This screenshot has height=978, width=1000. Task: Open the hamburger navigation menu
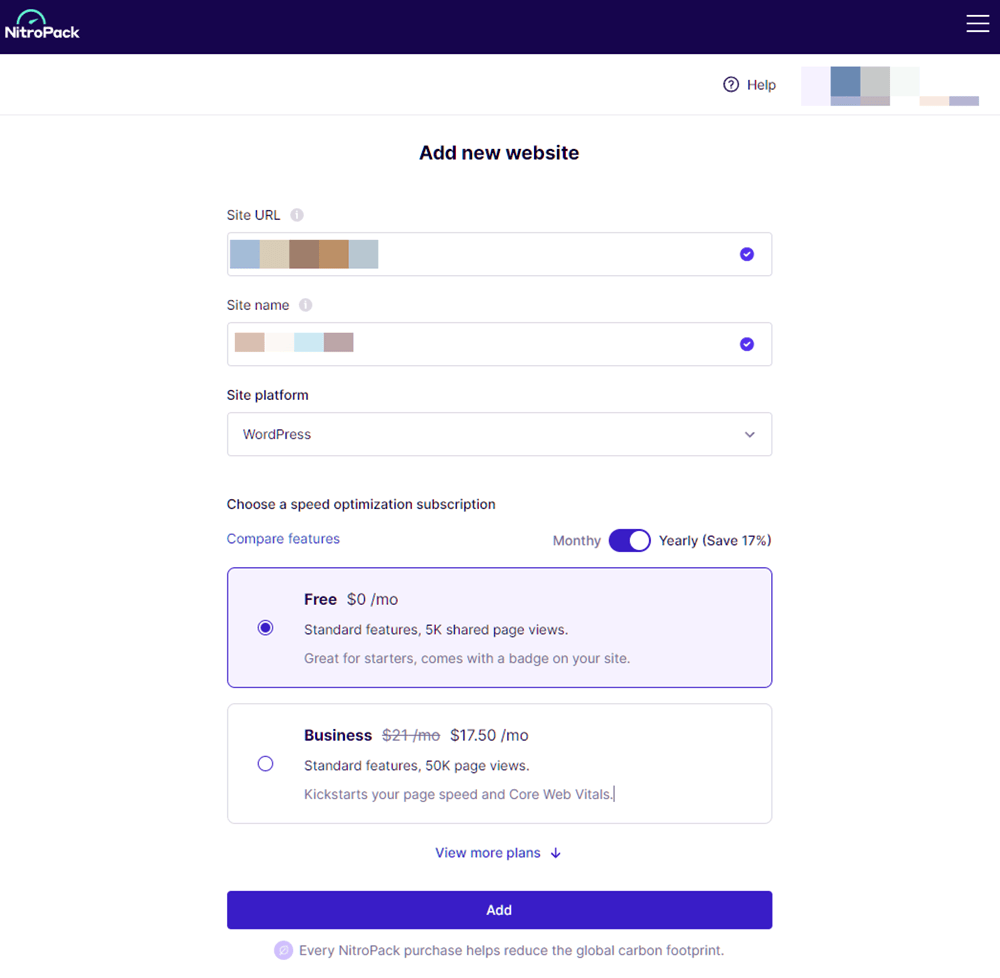click(977, 24)
